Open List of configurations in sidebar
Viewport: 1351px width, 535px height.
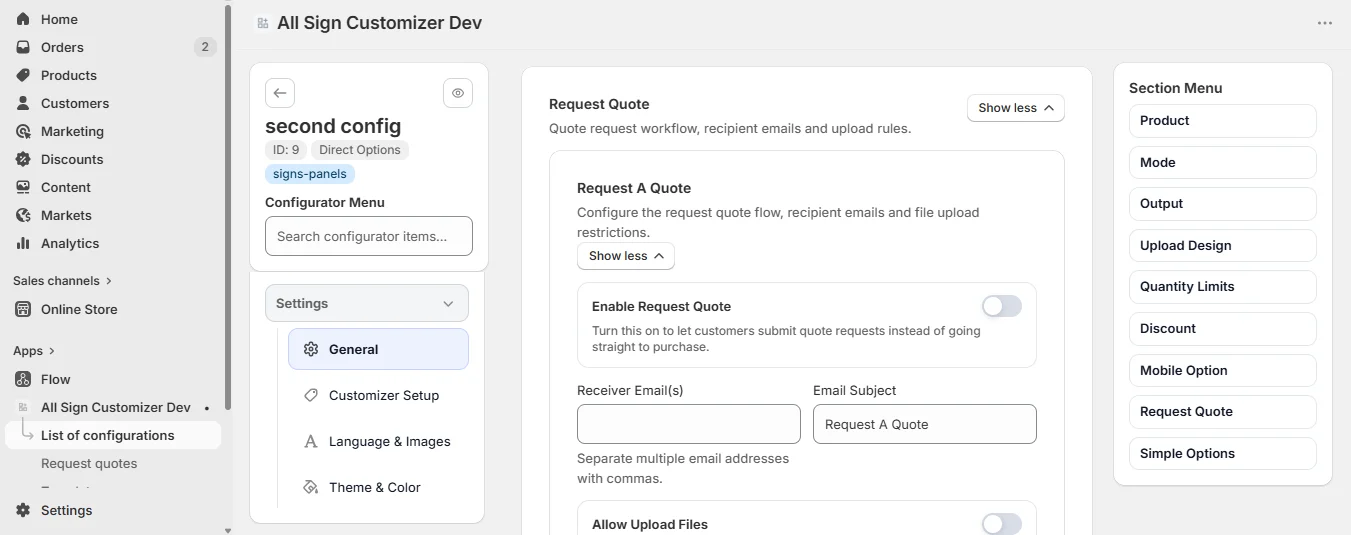coord(113,435)
